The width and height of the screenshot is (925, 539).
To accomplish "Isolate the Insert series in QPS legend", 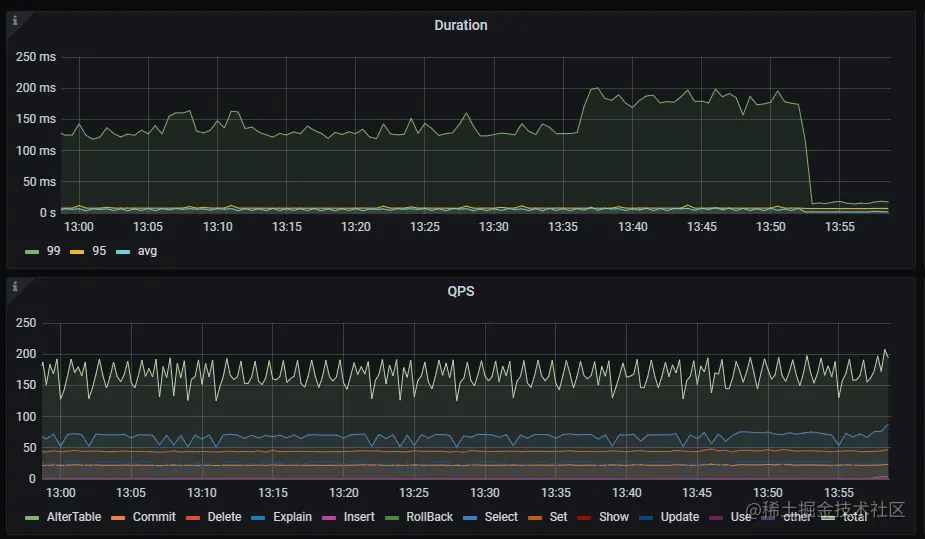I will coord(359,517).
